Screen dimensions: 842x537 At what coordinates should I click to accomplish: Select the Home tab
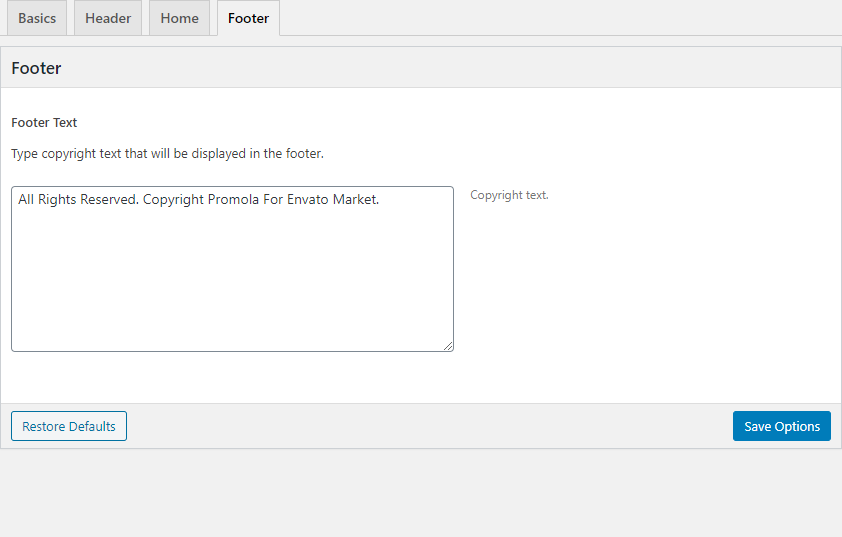[180, 18]
